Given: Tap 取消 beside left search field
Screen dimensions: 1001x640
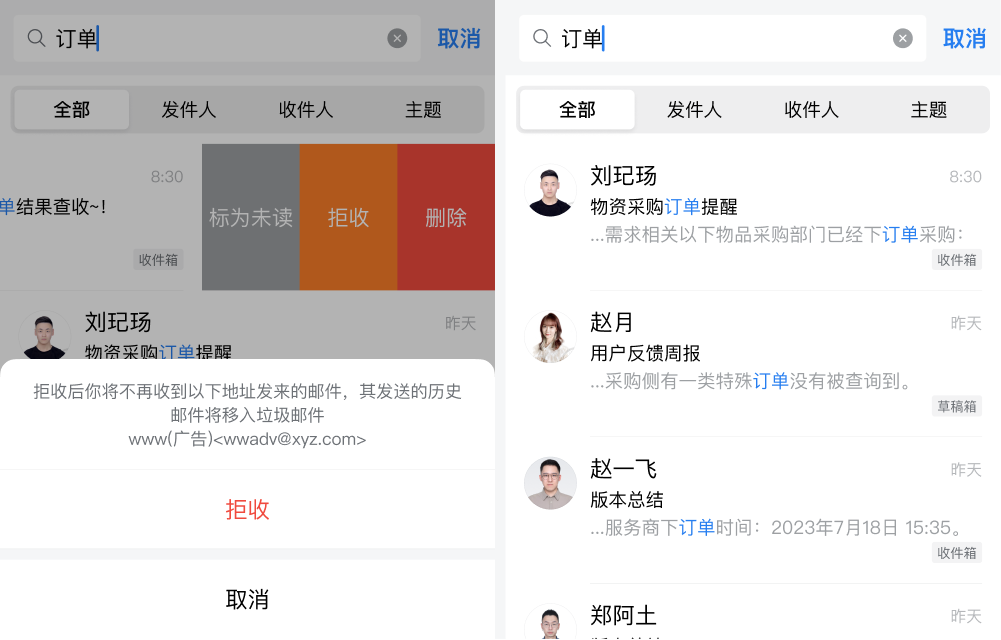Looking at the screenshot, I should tap(459, 38).
